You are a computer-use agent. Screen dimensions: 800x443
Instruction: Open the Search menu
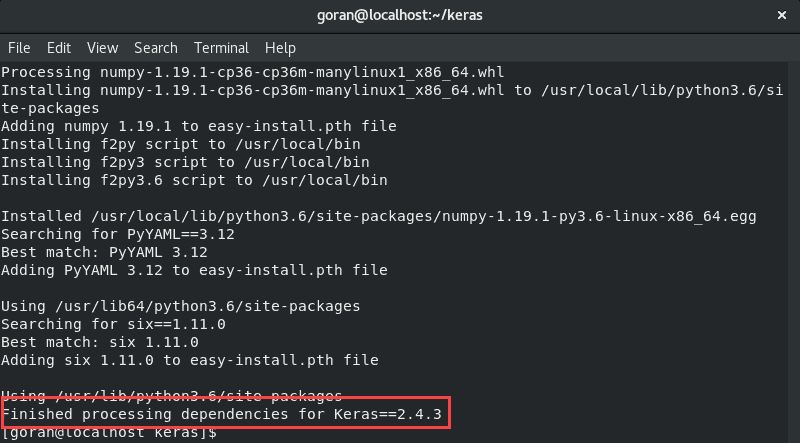click(156, 48)
